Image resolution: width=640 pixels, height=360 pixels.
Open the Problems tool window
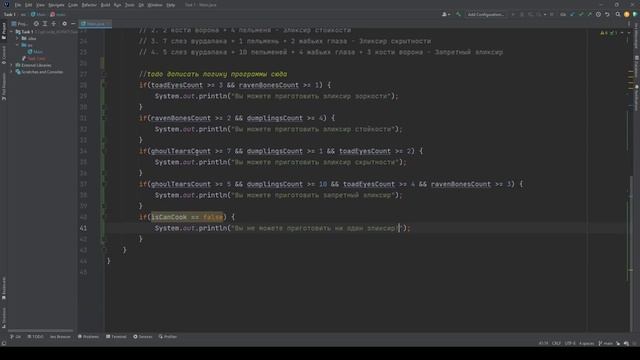coord(88,337)
